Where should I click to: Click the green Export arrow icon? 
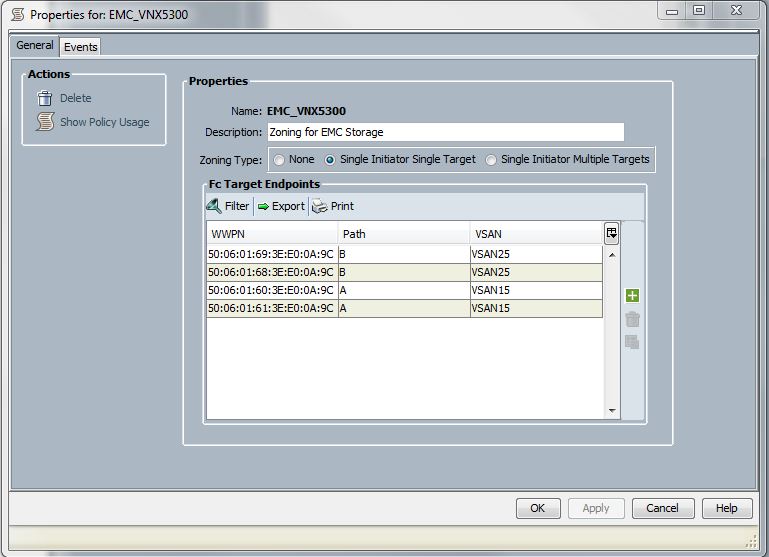(x=263, y=206)
